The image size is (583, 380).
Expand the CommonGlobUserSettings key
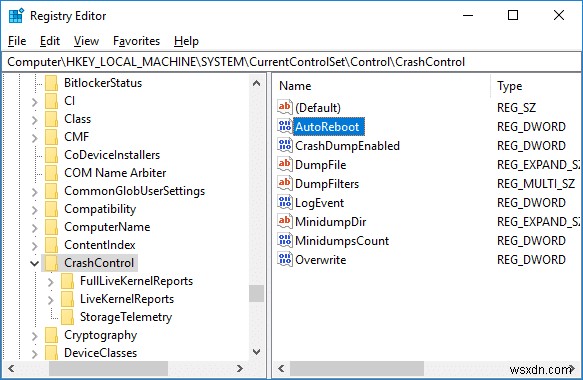tap(35, 192)
